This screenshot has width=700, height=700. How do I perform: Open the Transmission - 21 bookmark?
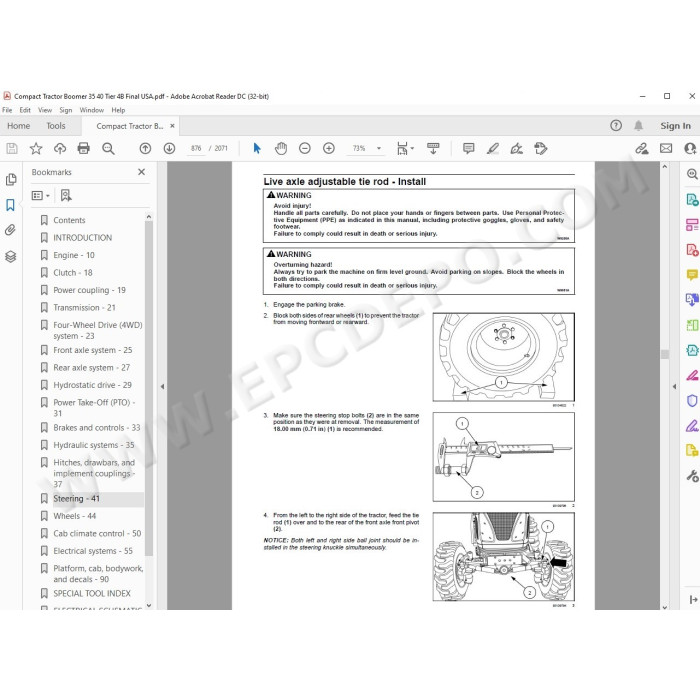click(84, 308)
